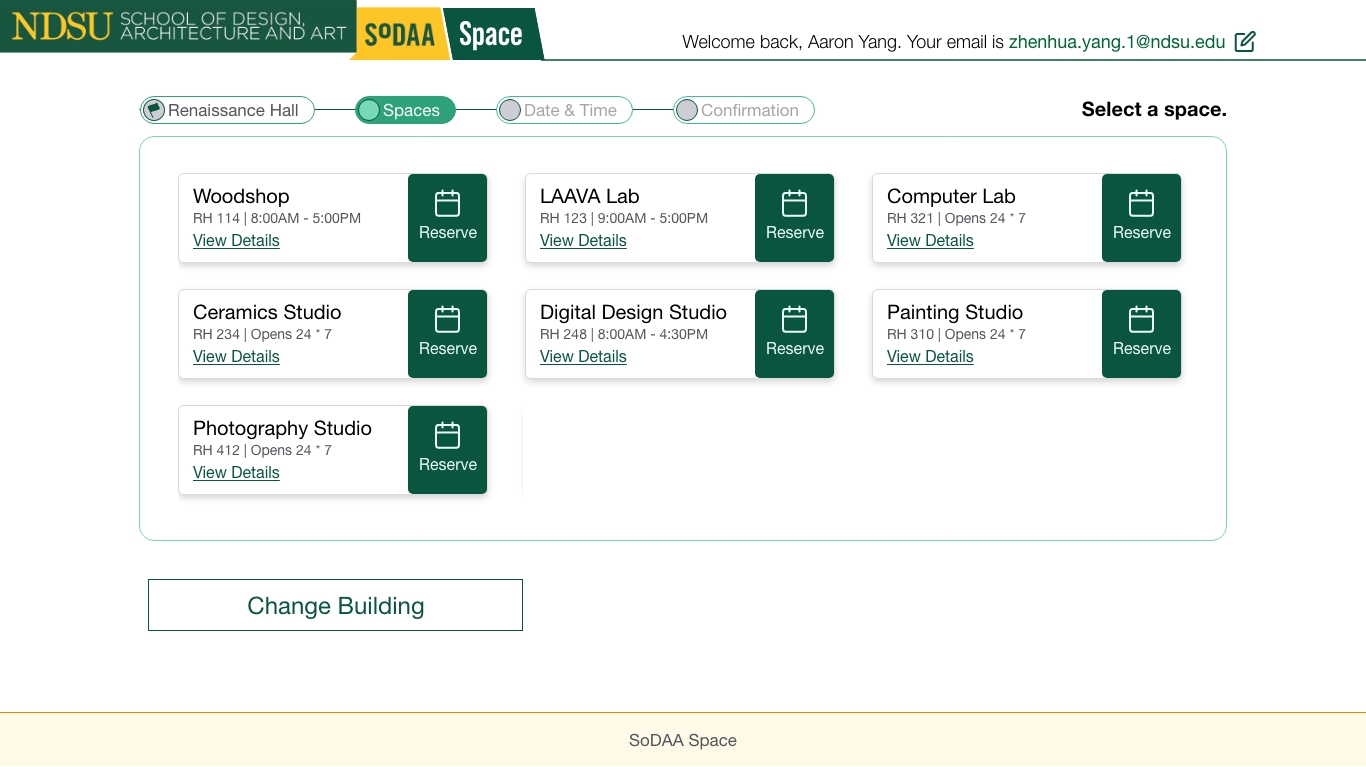Image resolution: width=1366 pixels, height=767 pixels.
Task: Click the Space logo badge
Action: (493, 34)
